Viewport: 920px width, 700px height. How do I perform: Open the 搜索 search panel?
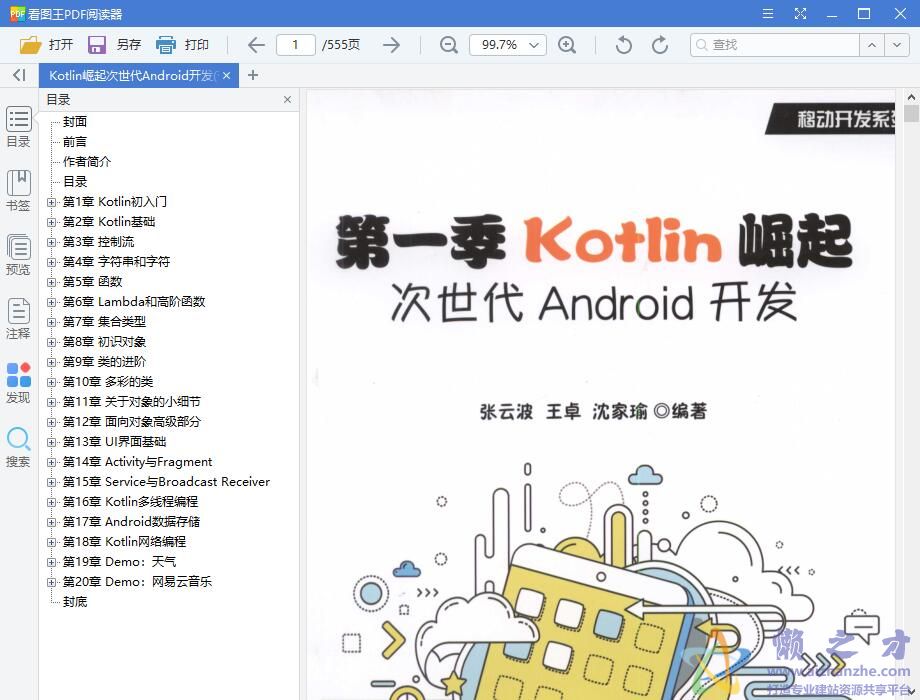pos(18,447)
